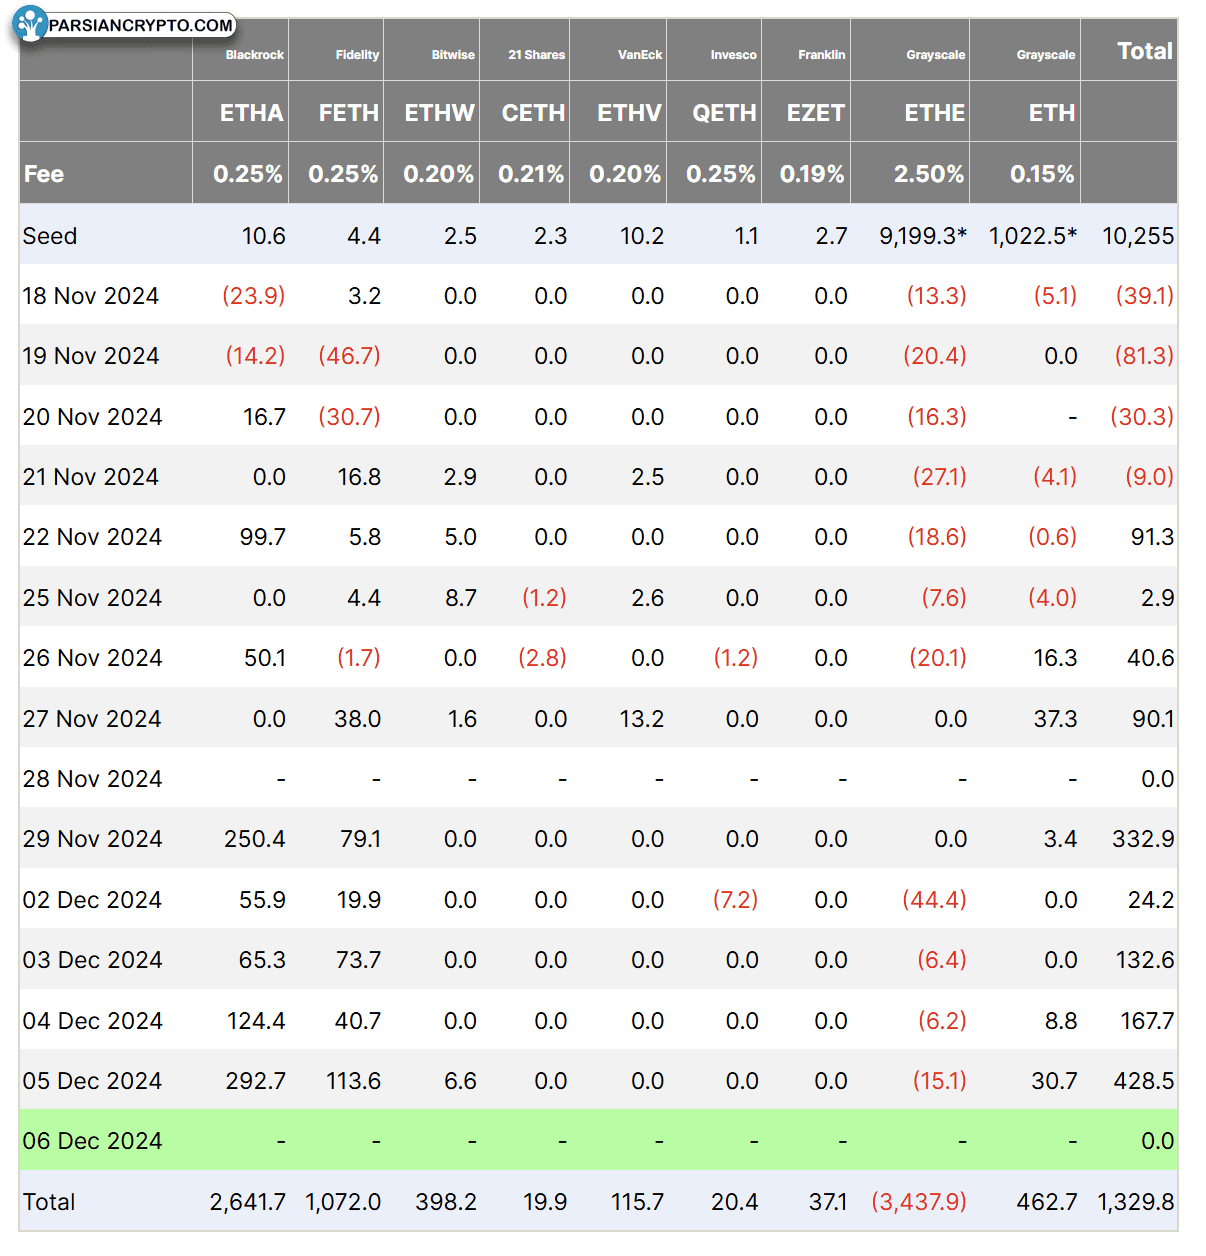
Task: Click the 27 Nov 2024 date
Action: click(x=92, y=719)
